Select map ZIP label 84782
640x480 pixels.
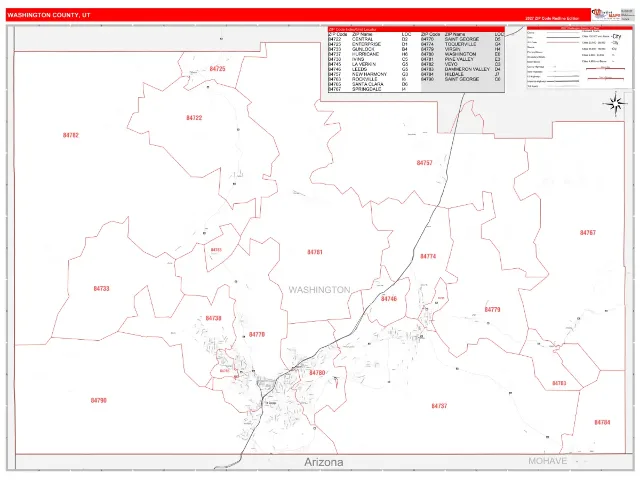71,135
